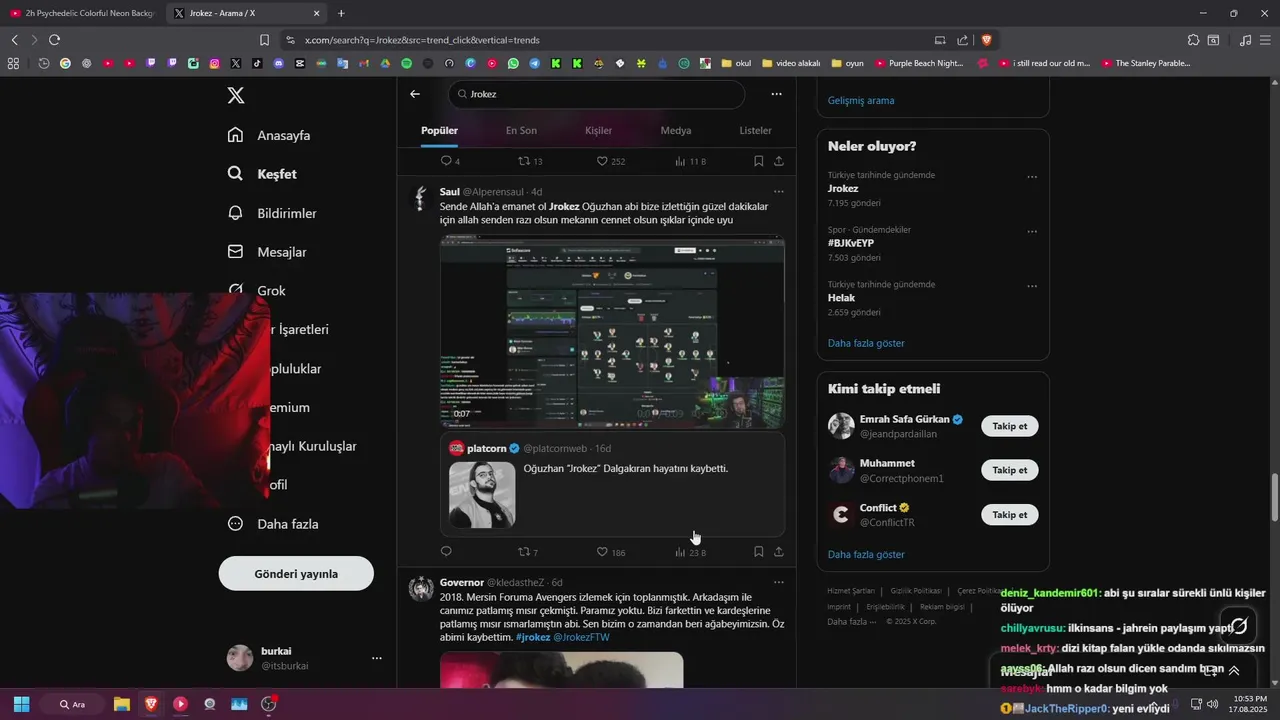Open okul bookmarks folder
Screen dimensions: 1280x720
point(736,63)
